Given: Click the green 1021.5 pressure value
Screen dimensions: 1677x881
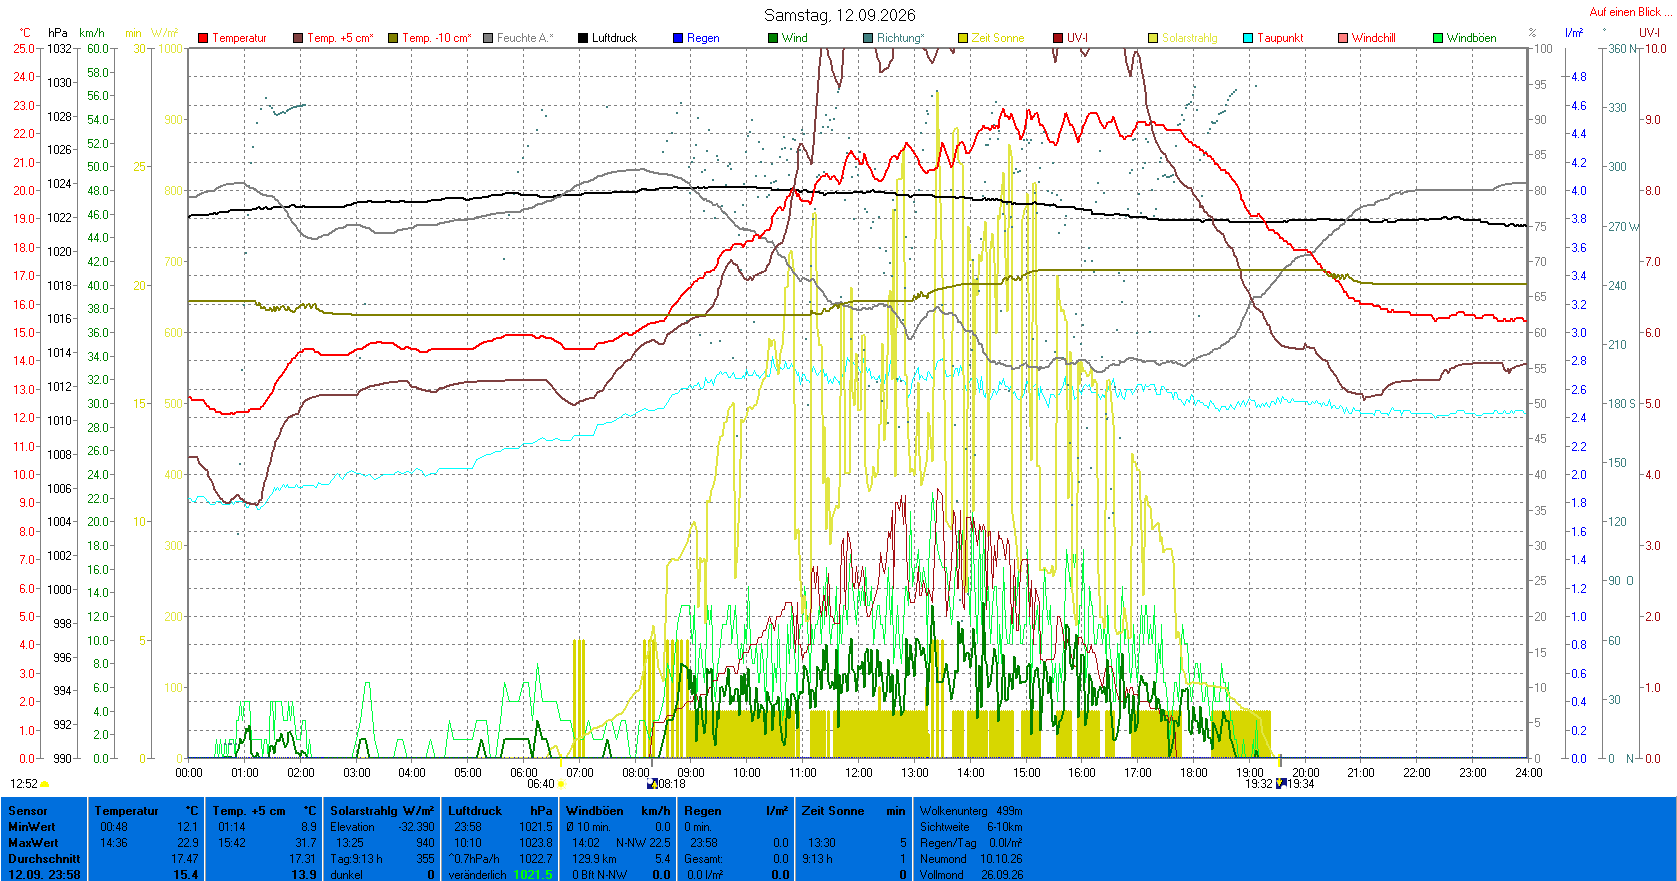Looking at the screenshot, I should click(x=533, y=875).
